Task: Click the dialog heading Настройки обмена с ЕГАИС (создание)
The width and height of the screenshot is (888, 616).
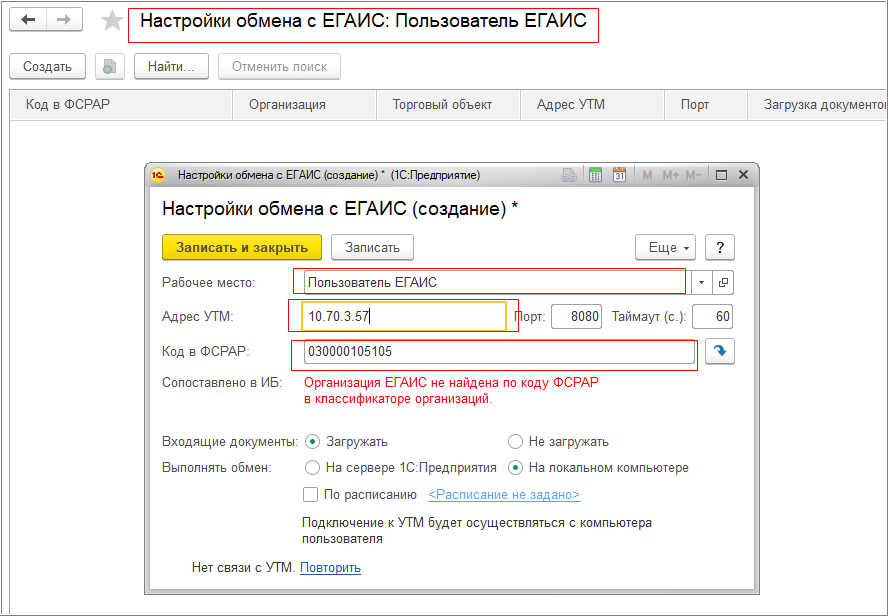Action: click(x=340, y=208)
